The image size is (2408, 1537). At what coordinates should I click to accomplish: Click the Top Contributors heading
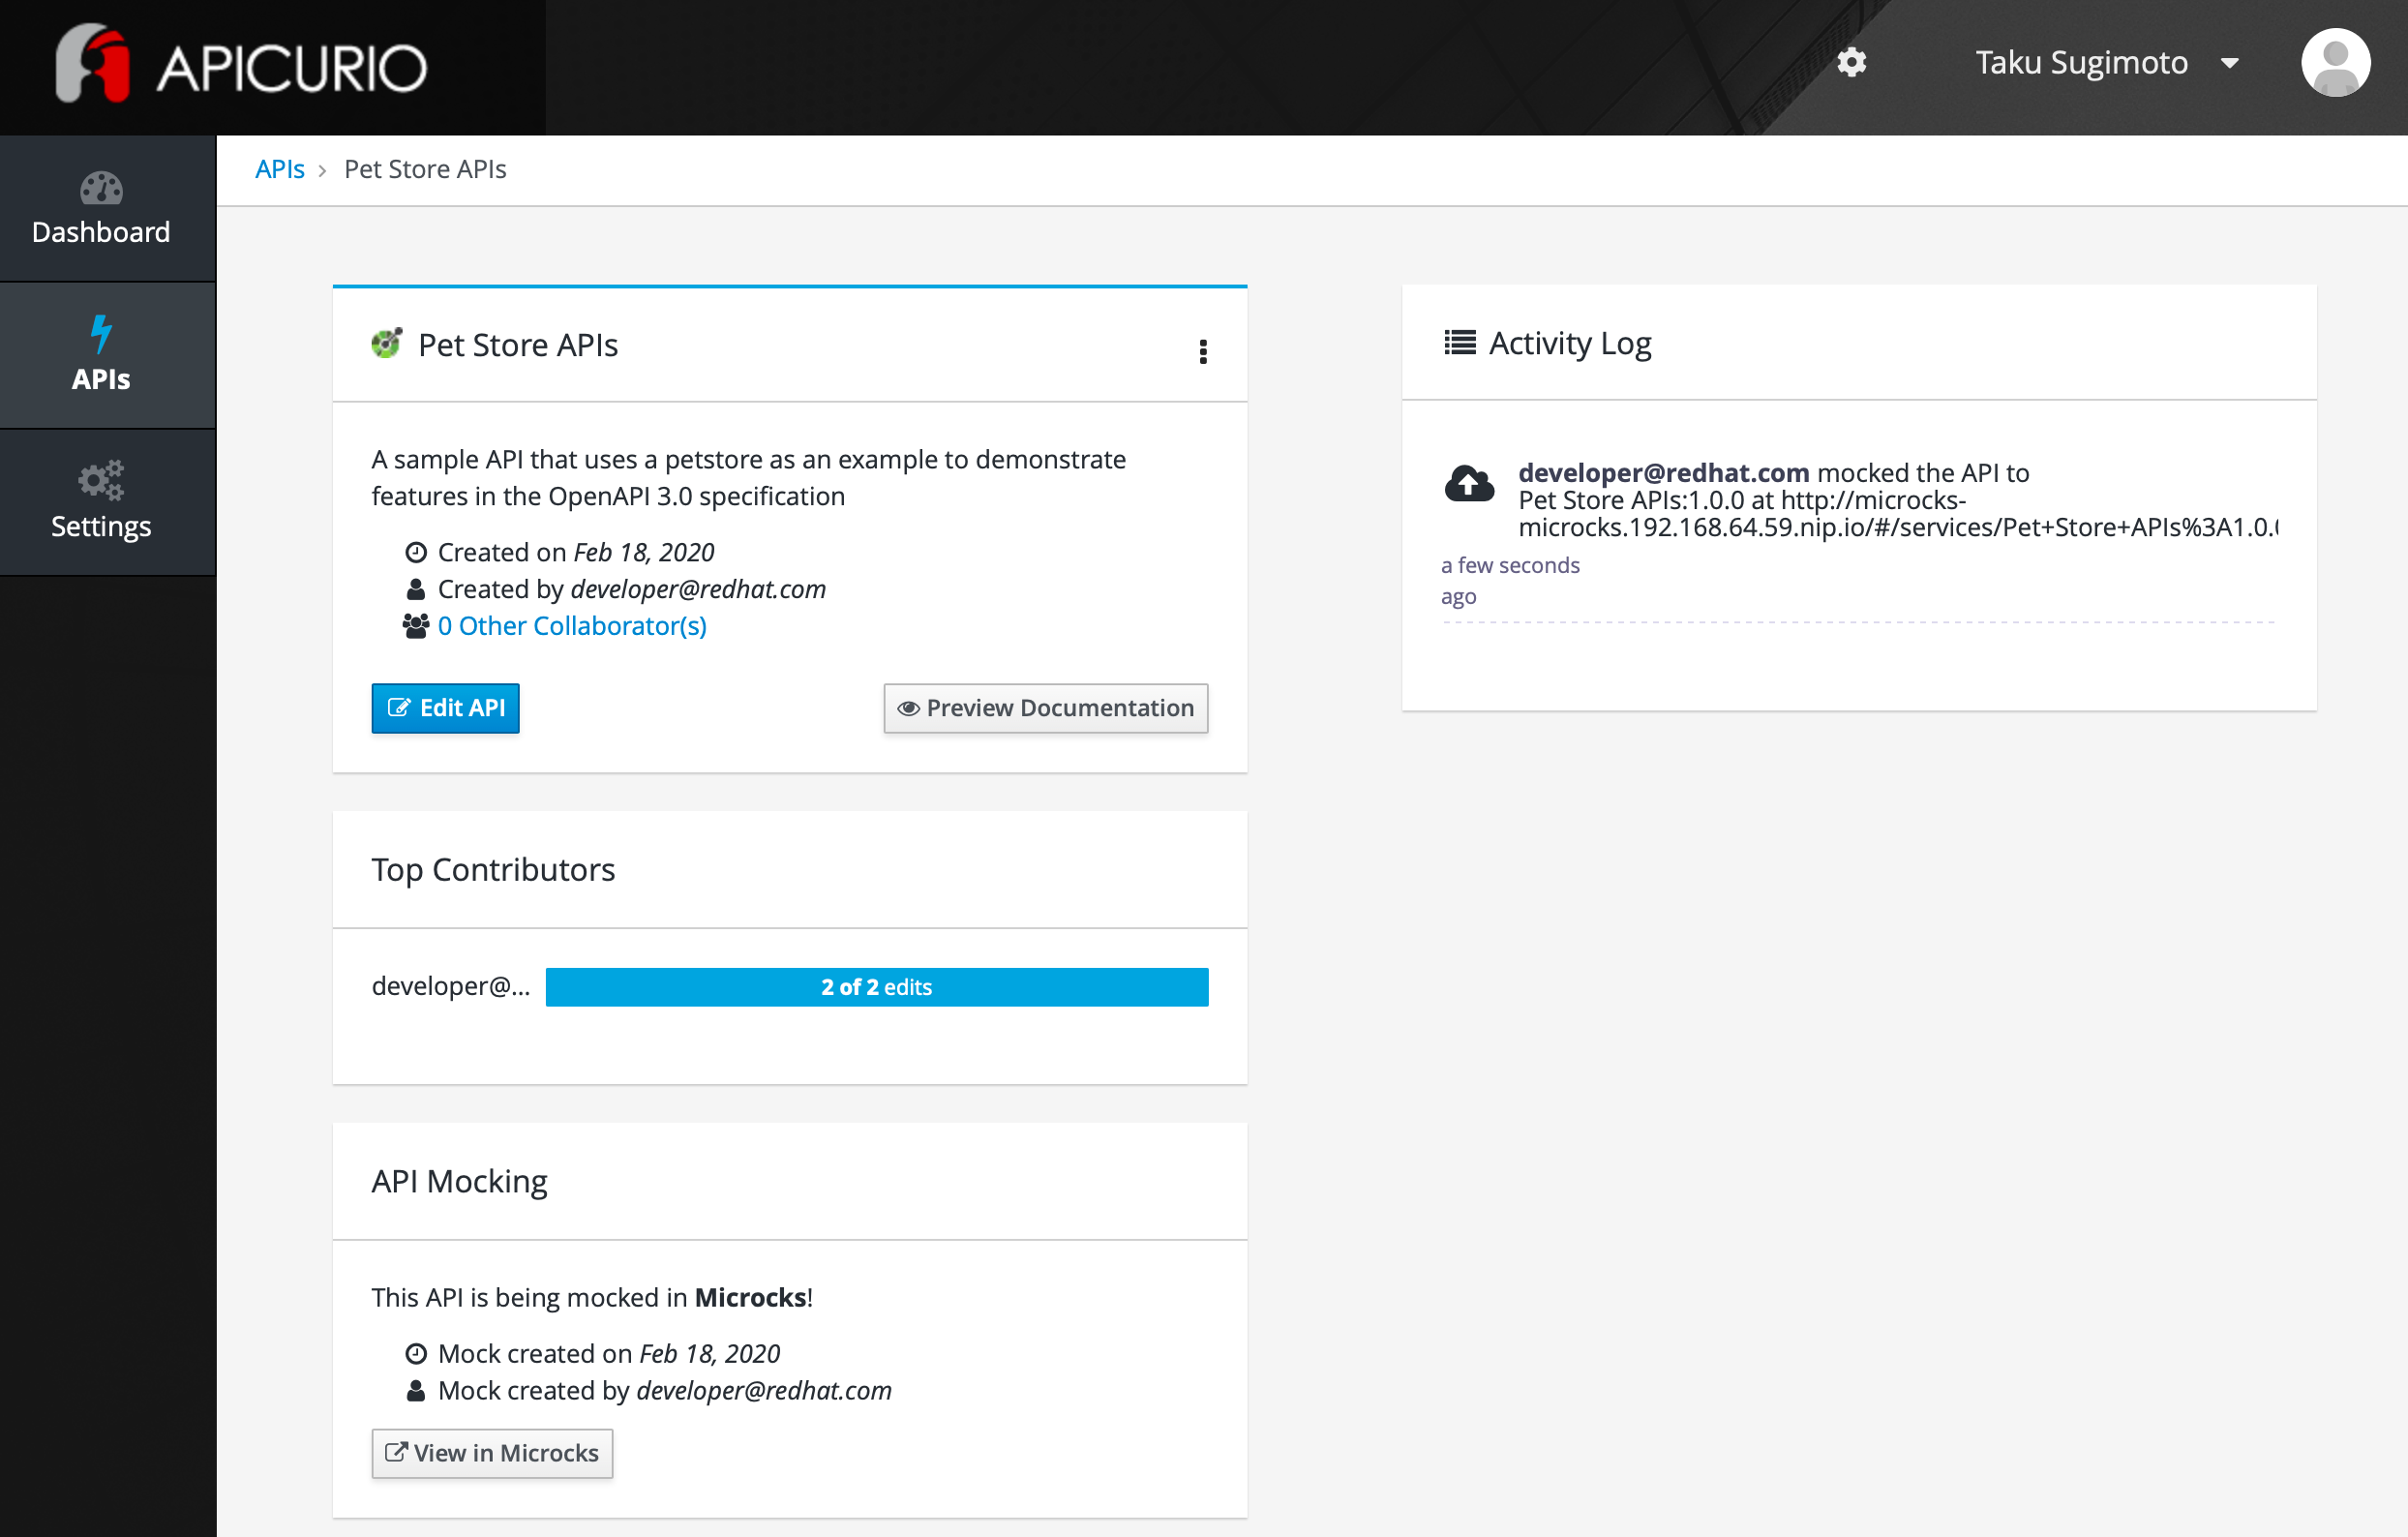pyautogui.click(x=493, y=869)
